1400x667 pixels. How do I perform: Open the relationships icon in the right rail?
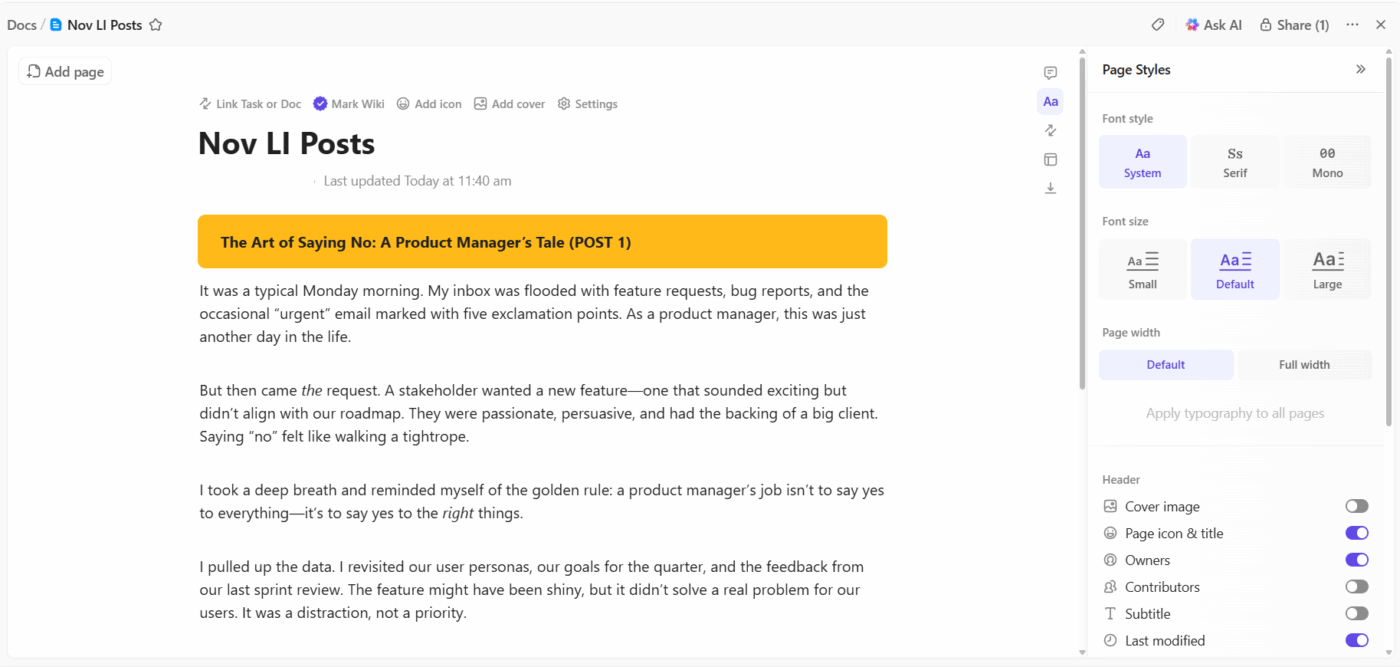pos(1050,129)
